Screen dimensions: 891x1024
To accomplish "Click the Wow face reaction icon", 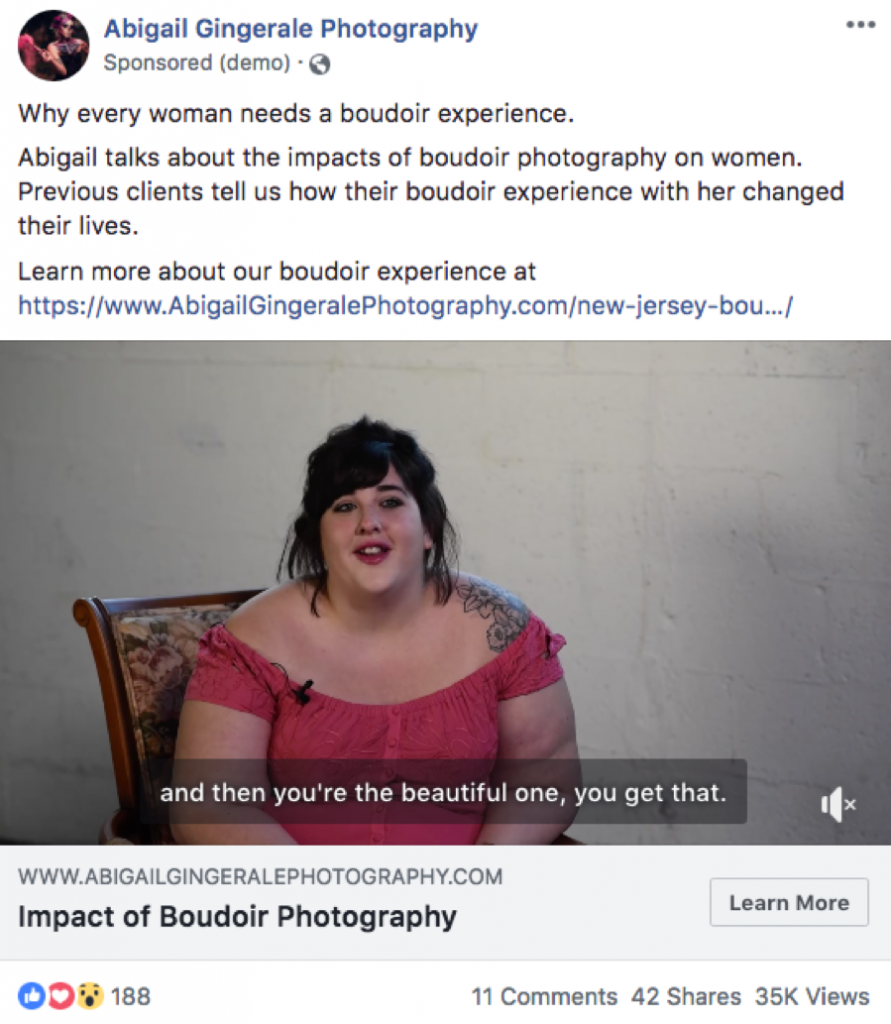I will point(89,996).
